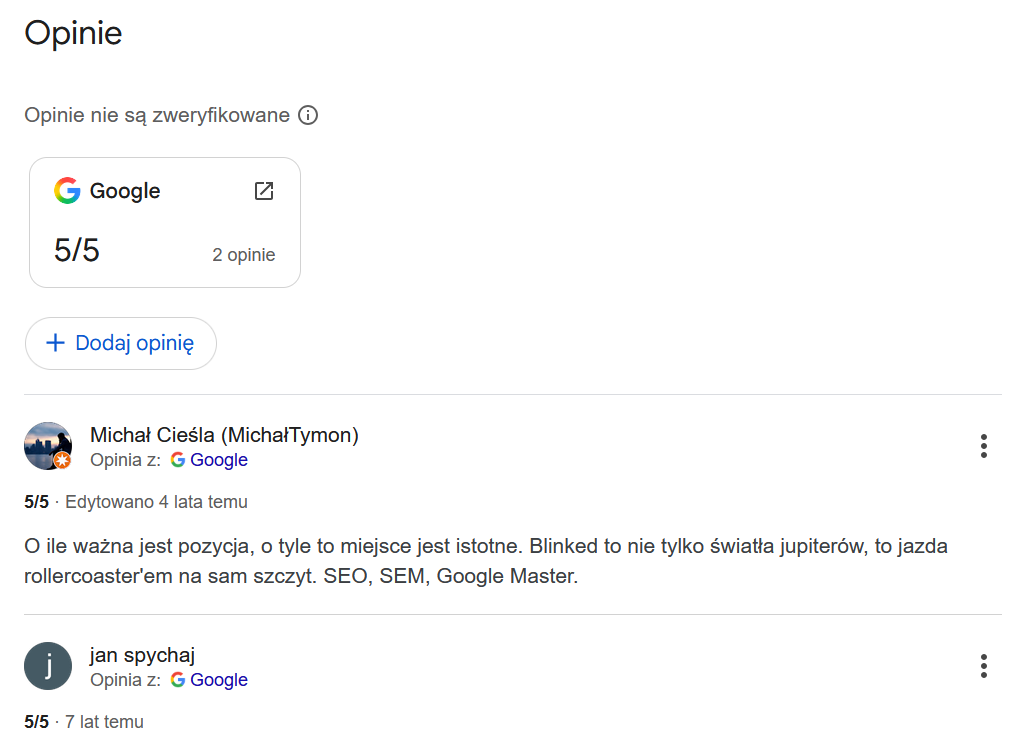The image size is (1021, 748).
Task: Click the orange badge on Michał's avatar
Action: pyautogui.click(x=62, y=460)
